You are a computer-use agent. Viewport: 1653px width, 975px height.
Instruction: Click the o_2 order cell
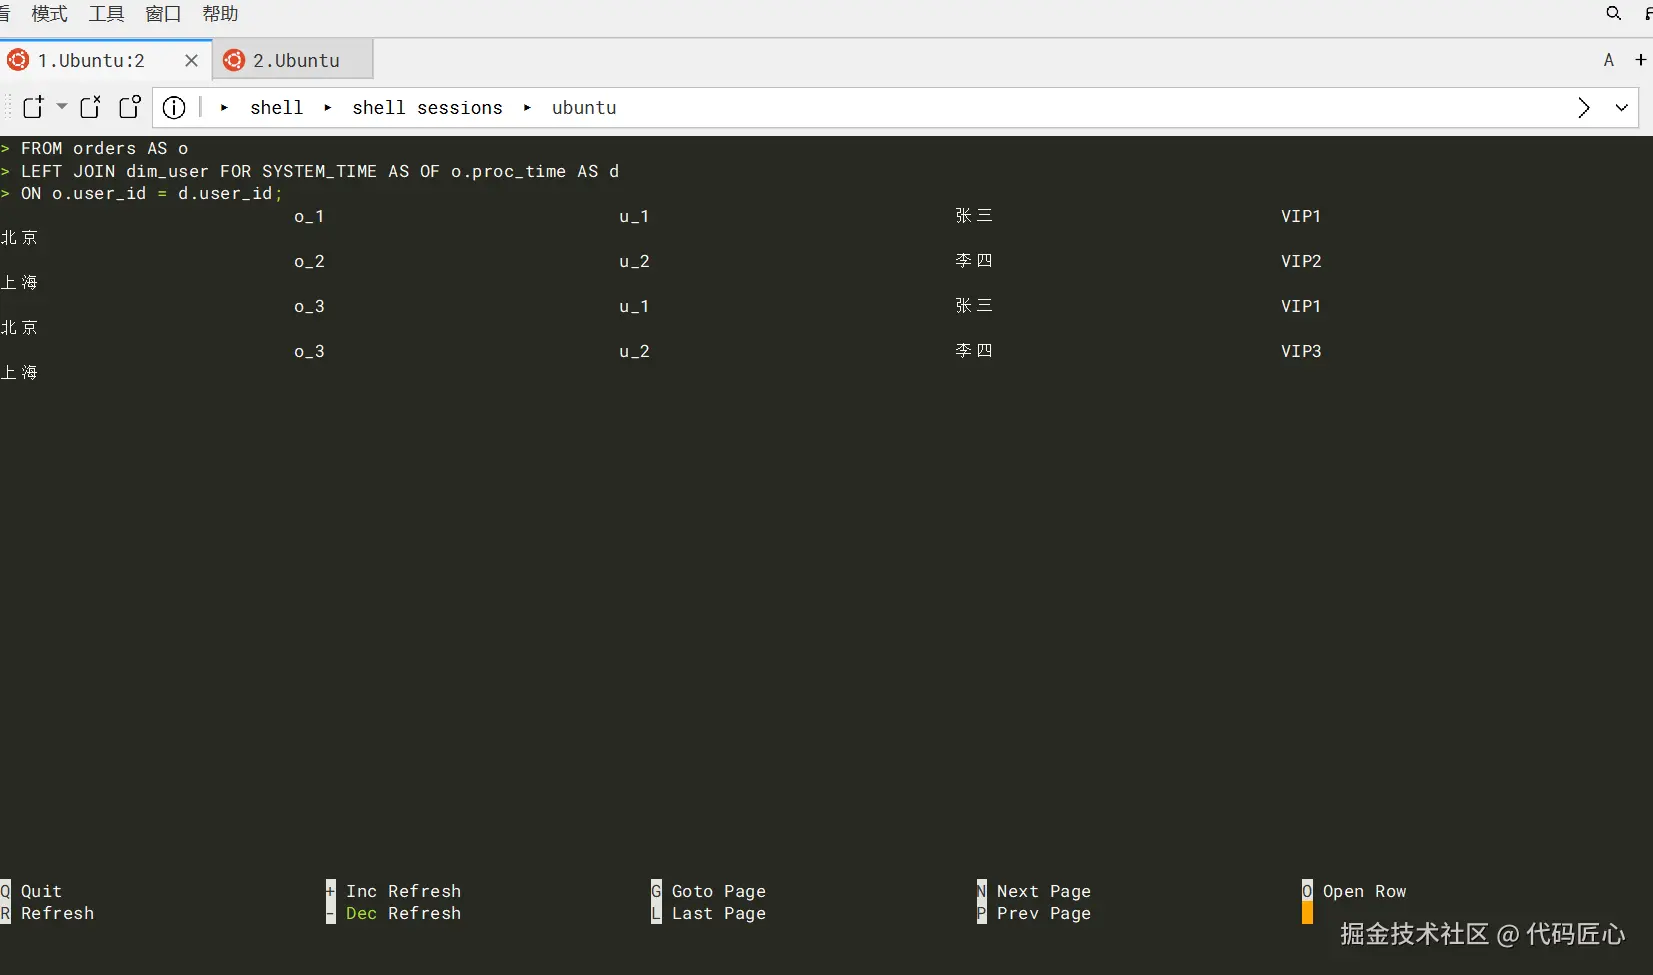click(309, 261)
